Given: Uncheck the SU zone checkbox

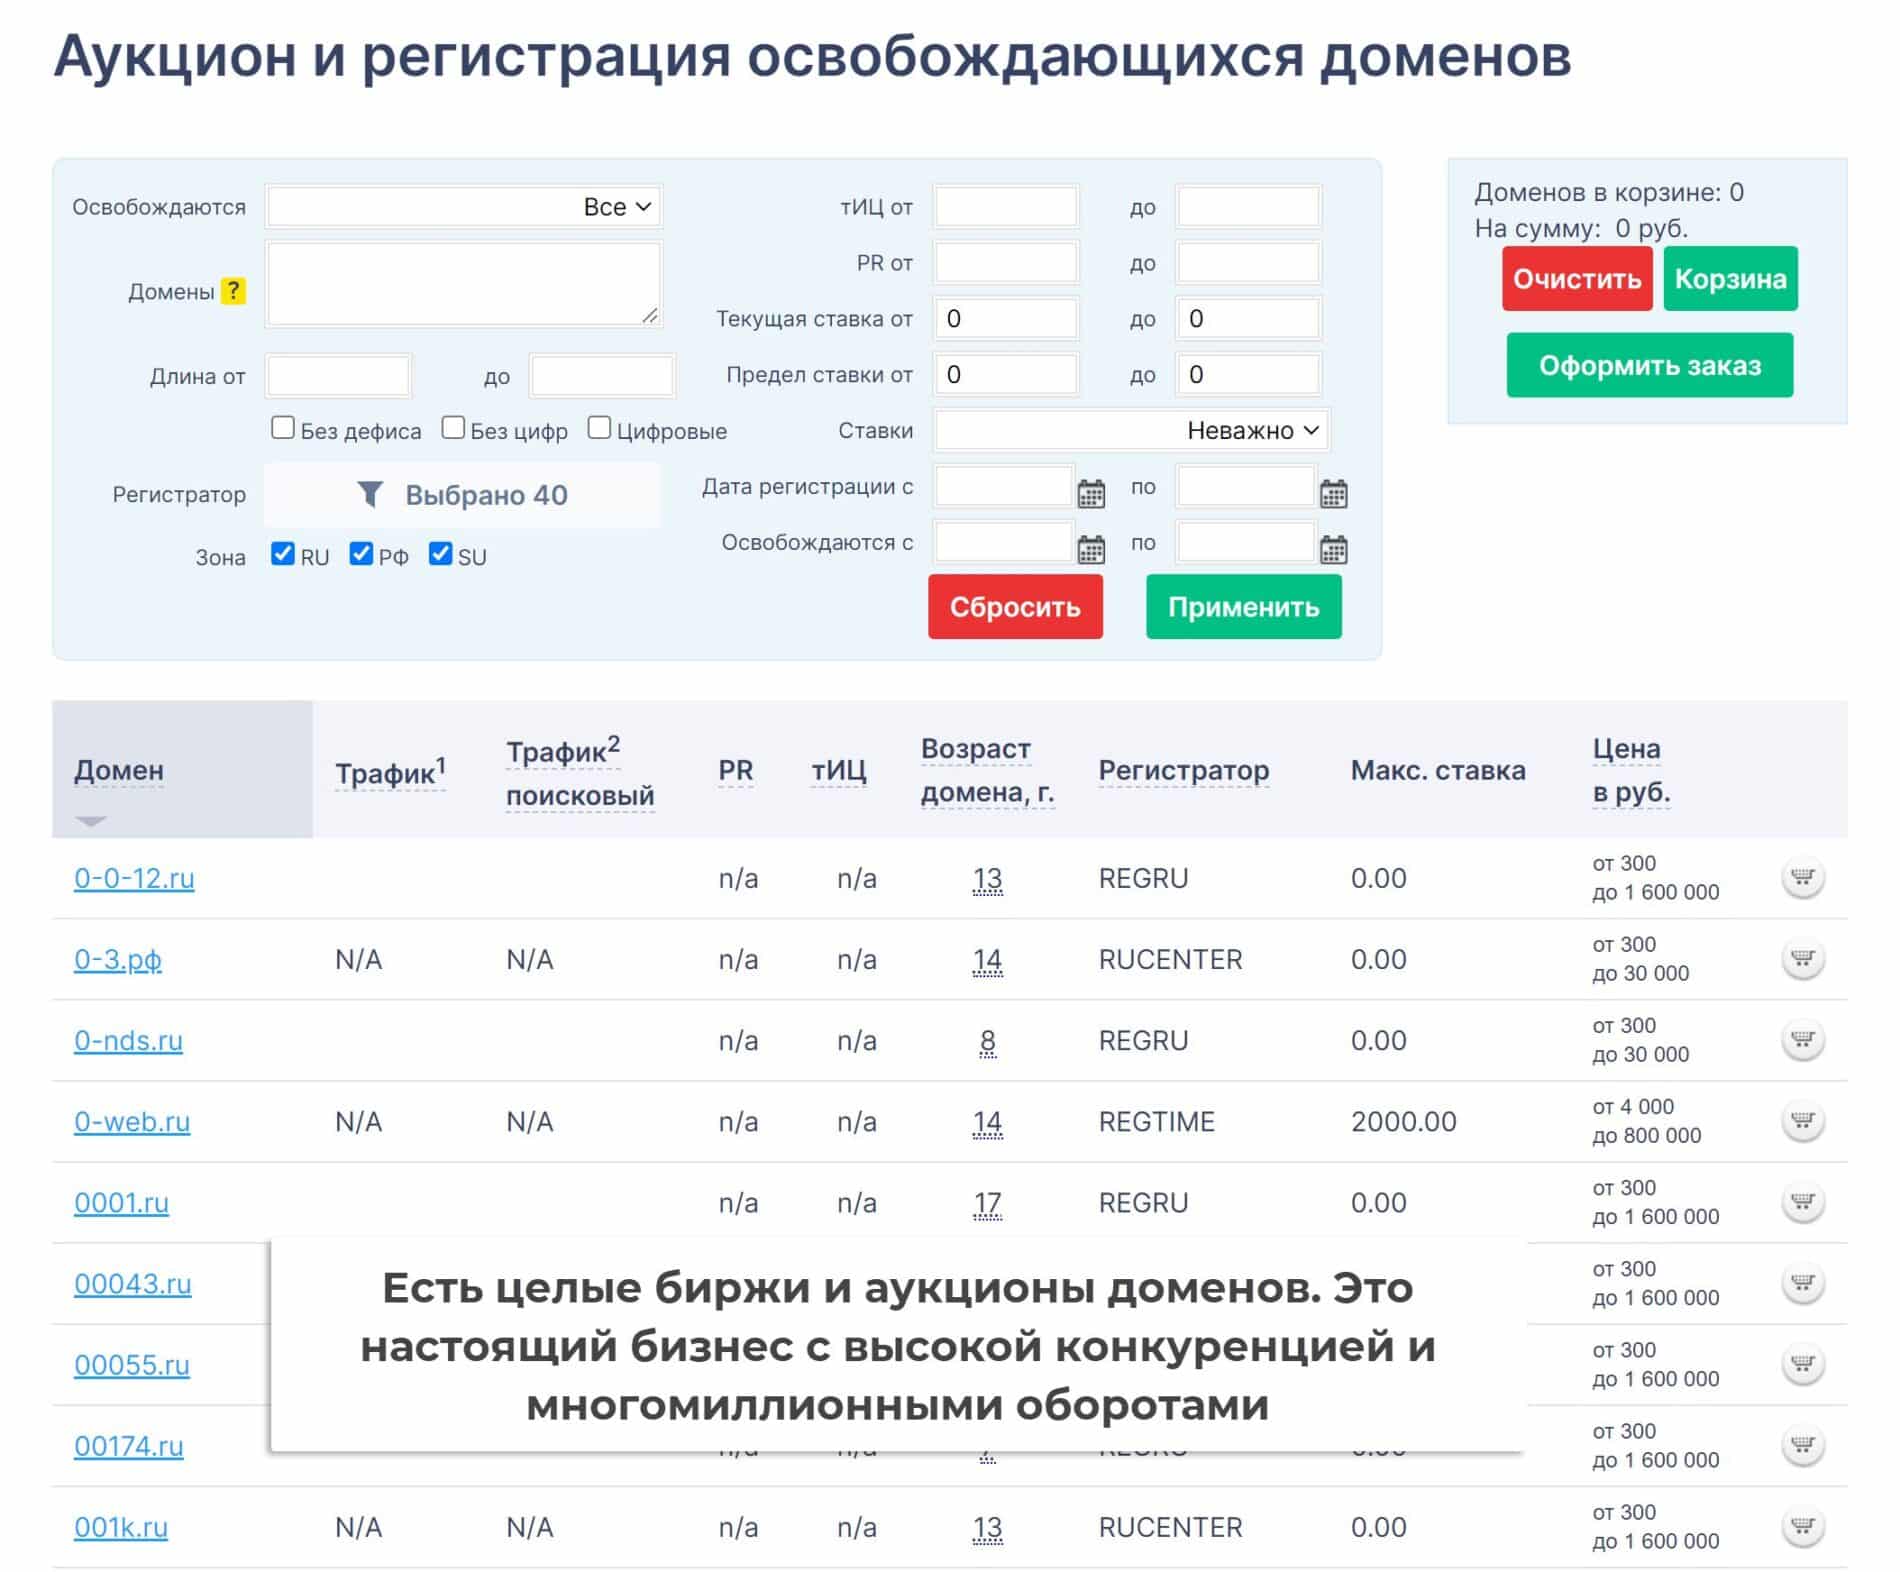Looking at the screenshot, I should pos(440,554).
